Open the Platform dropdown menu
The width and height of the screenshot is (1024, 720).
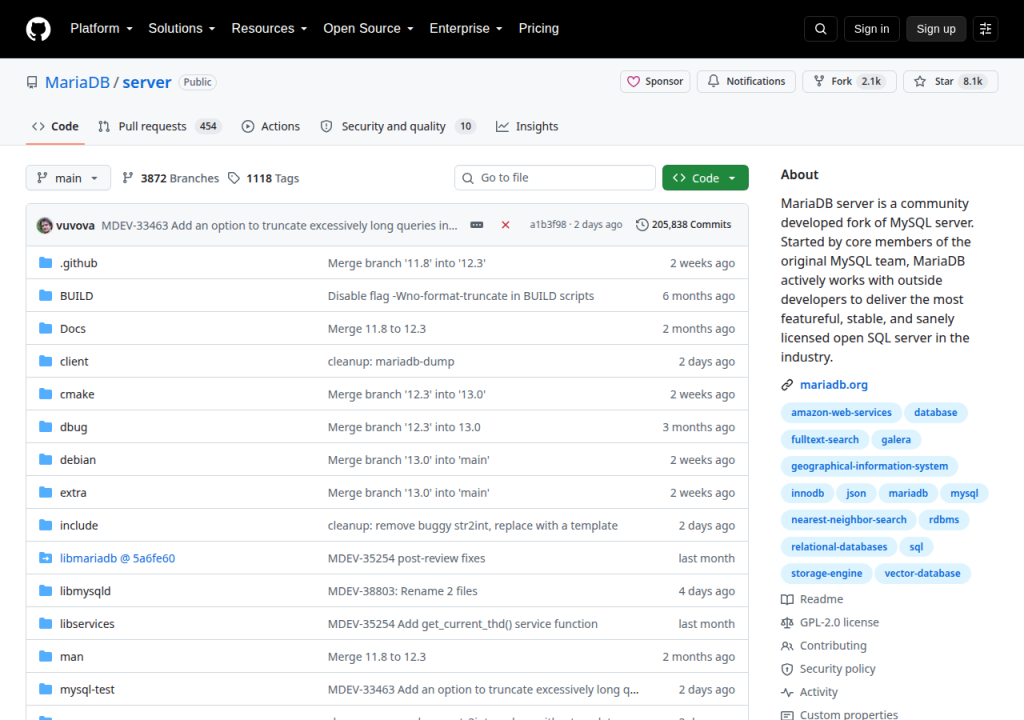pos(101,29)
